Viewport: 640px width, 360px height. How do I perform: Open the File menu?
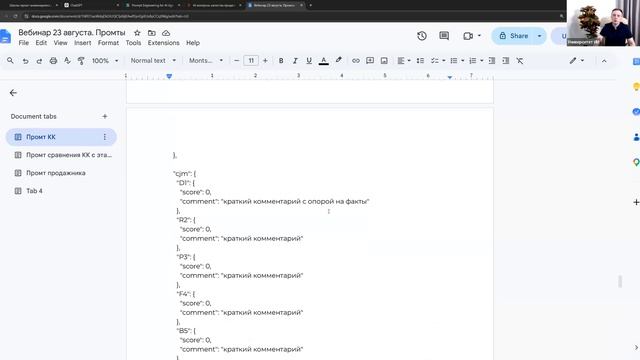pos(24,43)
